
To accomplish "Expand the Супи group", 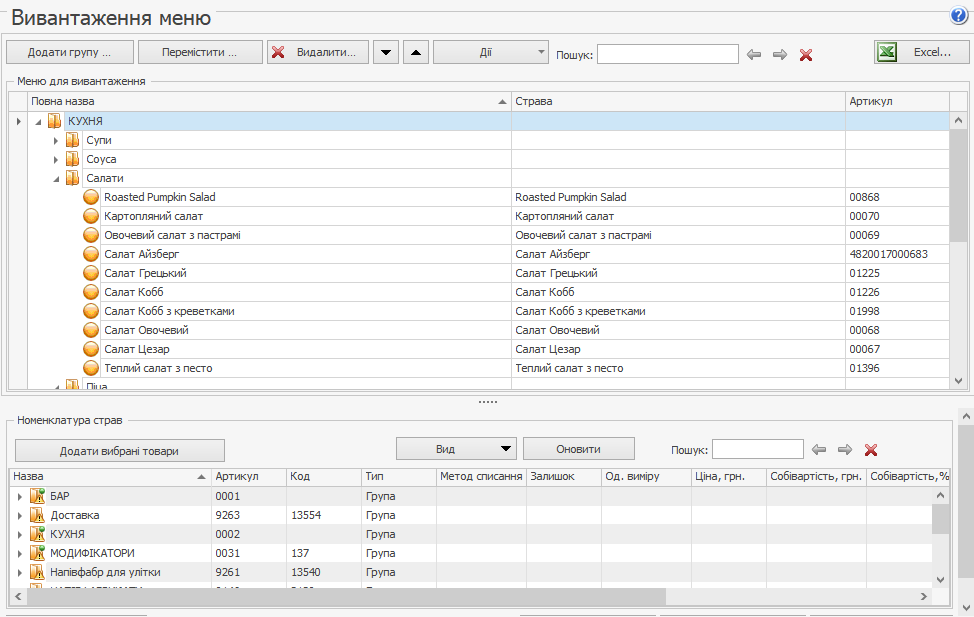I will pyautogui.click(x=56, y=140).
